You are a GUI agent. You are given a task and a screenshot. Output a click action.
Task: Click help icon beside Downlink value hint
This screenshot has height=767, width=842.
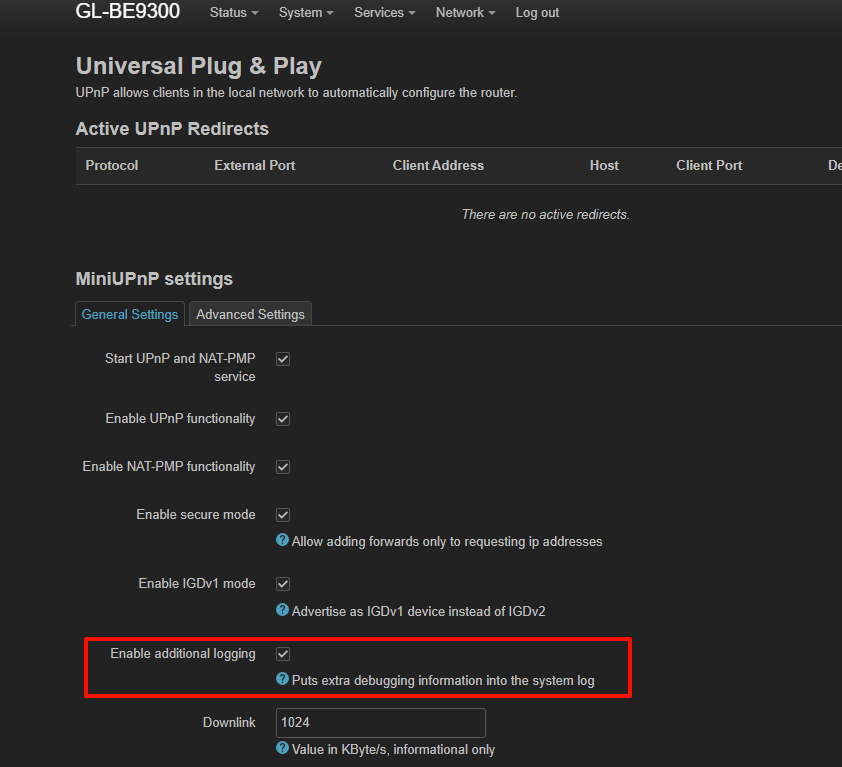click(x=282, y=749)
